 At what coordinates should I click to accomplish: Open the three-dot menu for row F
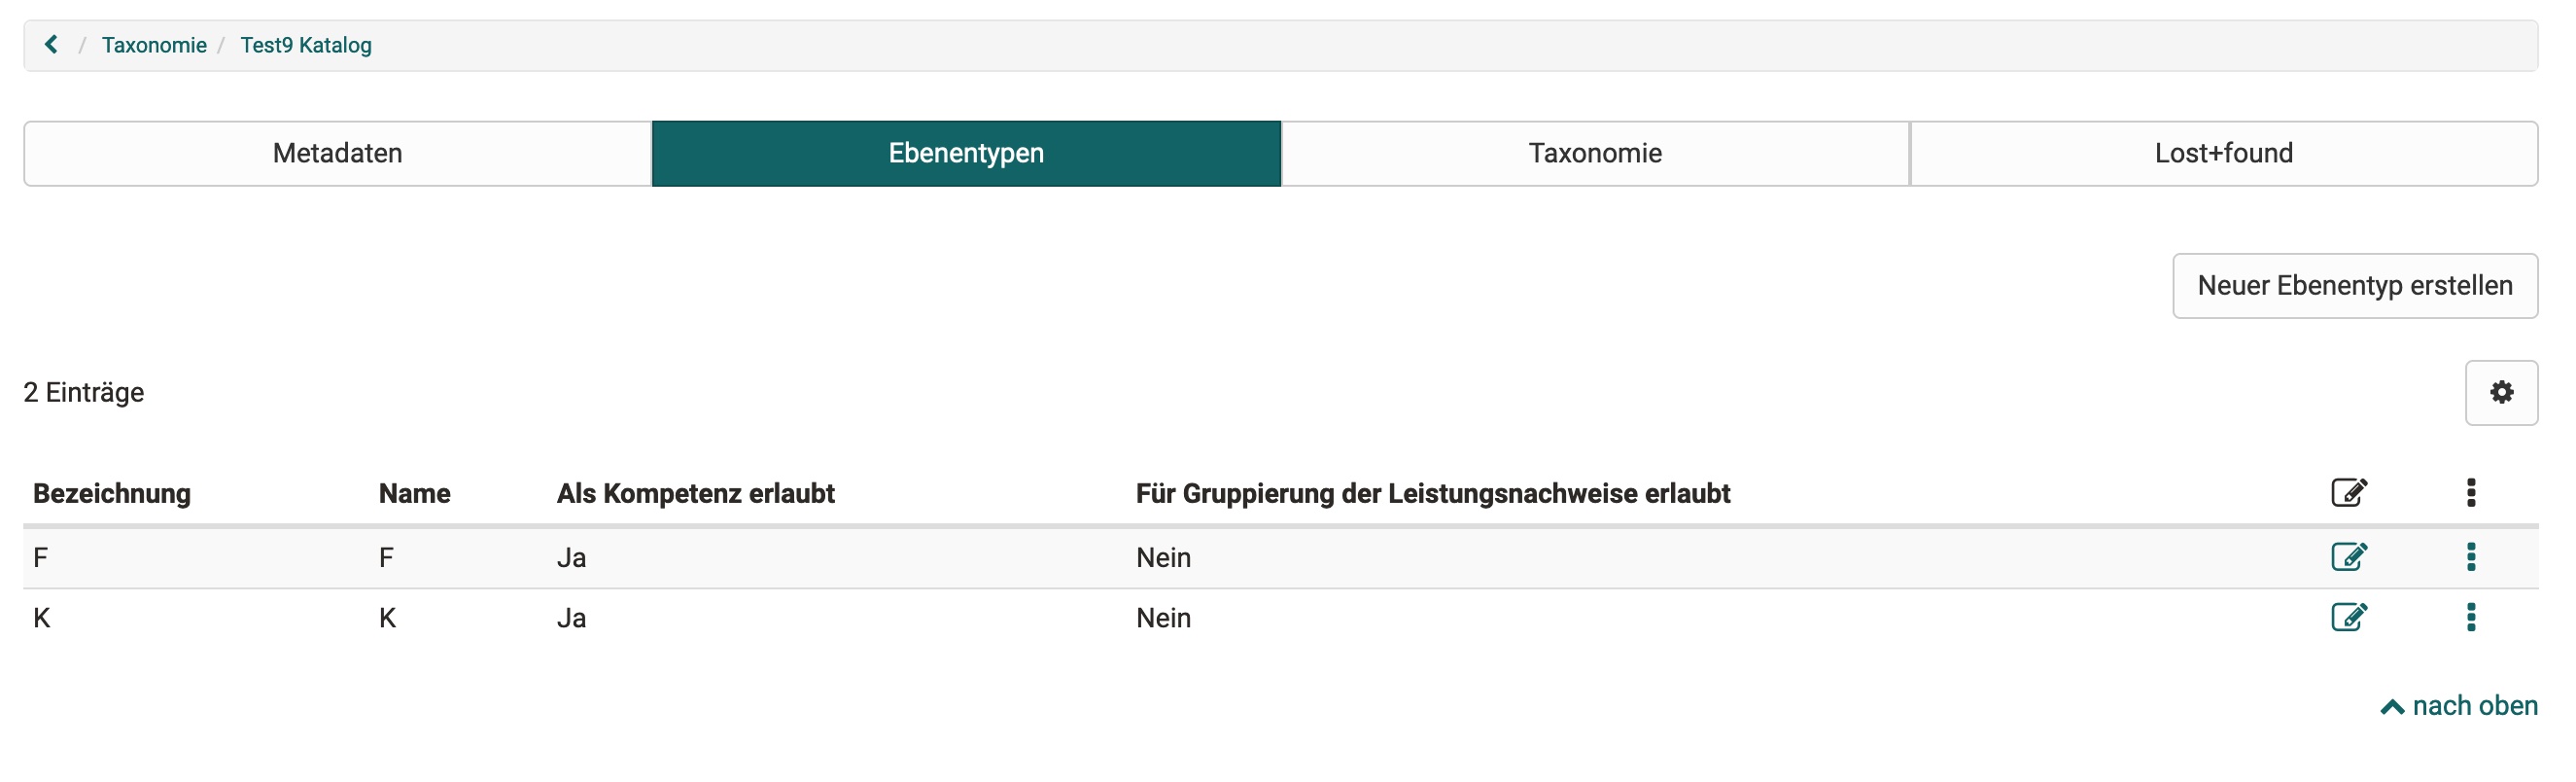(2471, 557)
